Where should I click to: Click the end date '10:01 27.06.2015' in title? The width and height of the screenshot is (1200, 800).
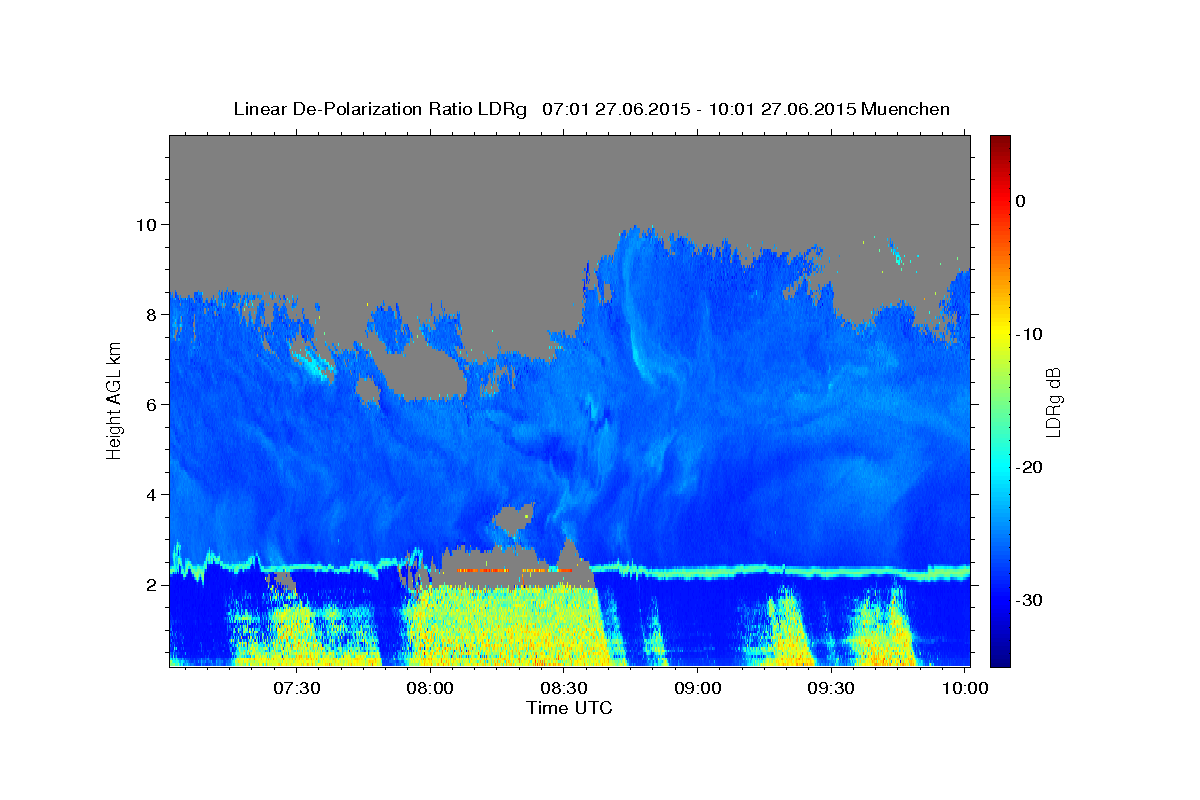[781, 109]
